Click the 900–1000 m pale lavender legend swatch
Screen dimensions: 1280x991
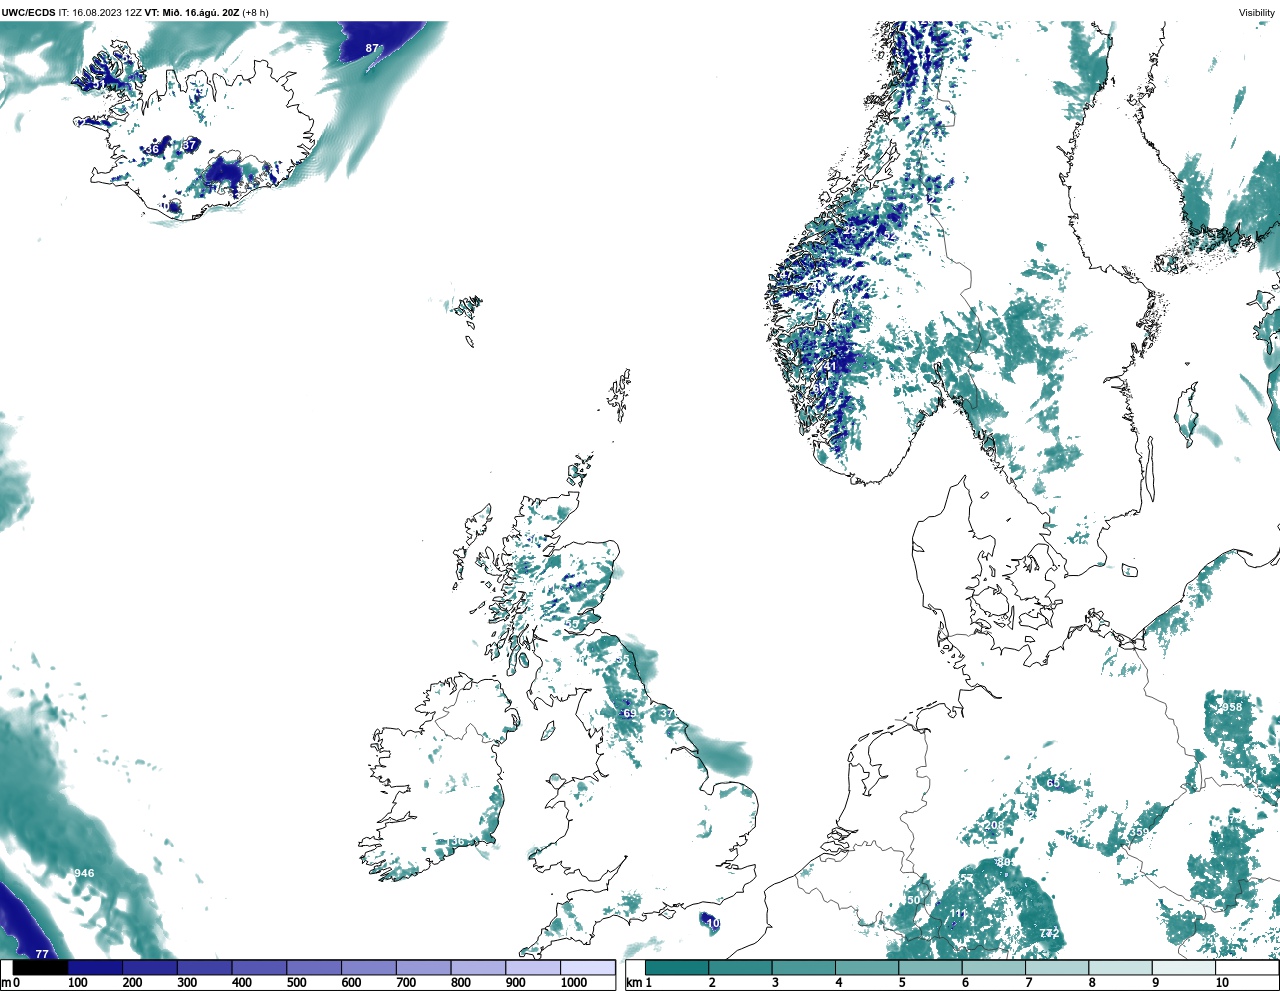[x=533, y=968]
